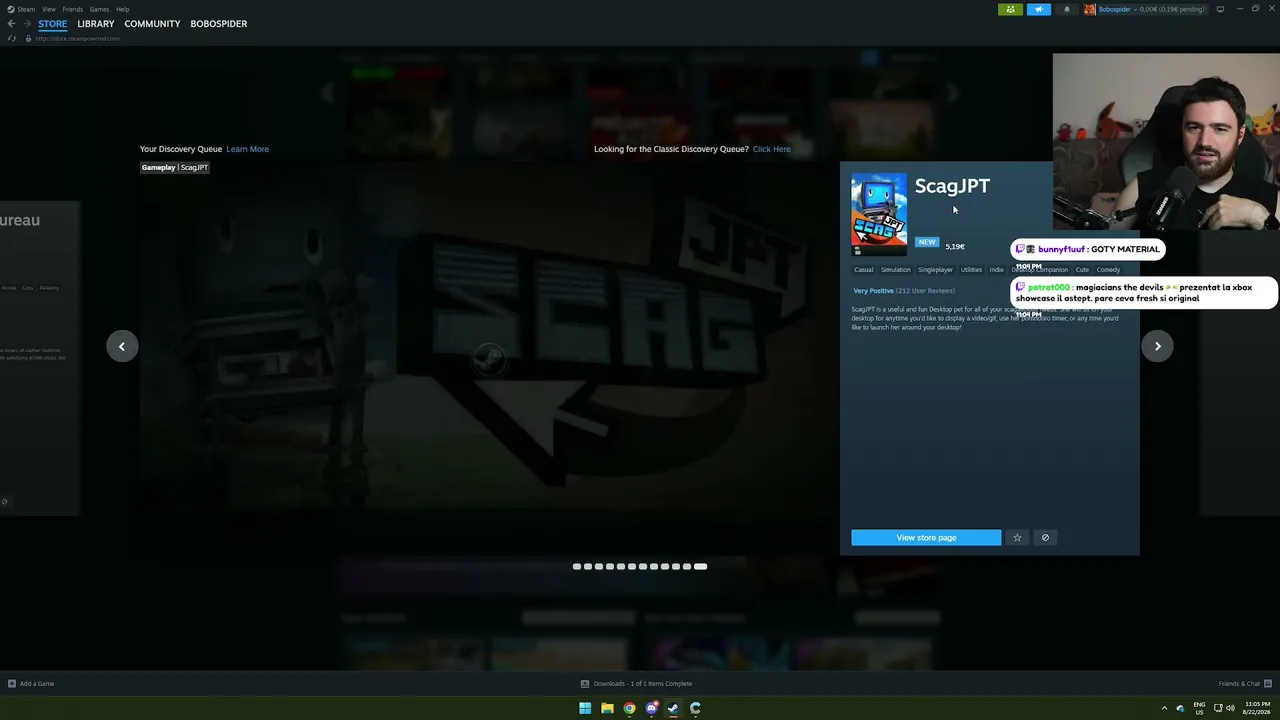Open the Steam menu
This screenshot has height=720, width=1280.
coord(26,9)
